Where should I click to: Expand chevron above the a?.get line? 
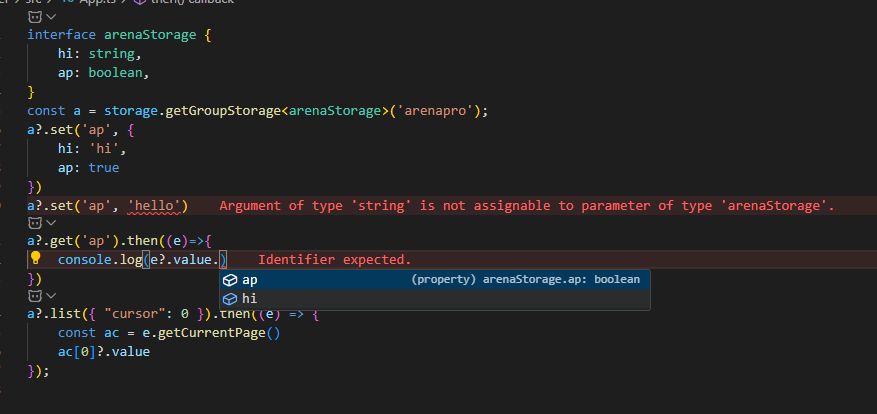(x=51, y=223)
